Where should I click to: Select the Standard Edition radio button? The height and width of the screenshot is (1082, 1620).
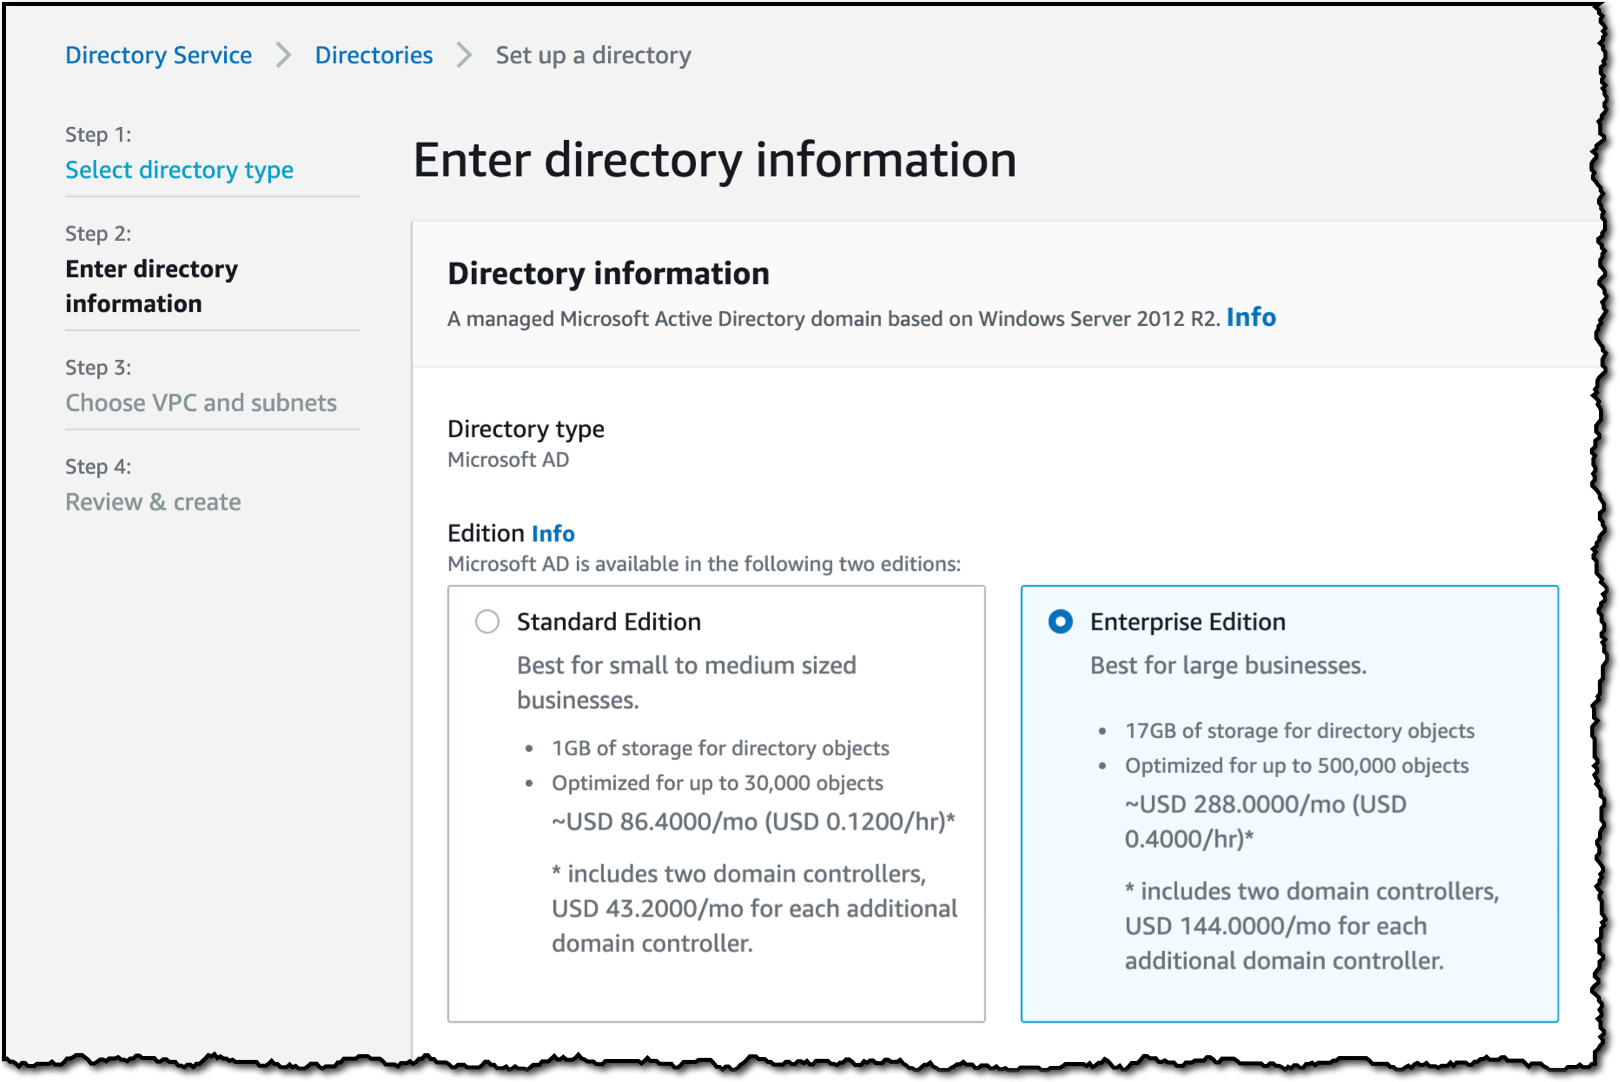pos(487,622)
